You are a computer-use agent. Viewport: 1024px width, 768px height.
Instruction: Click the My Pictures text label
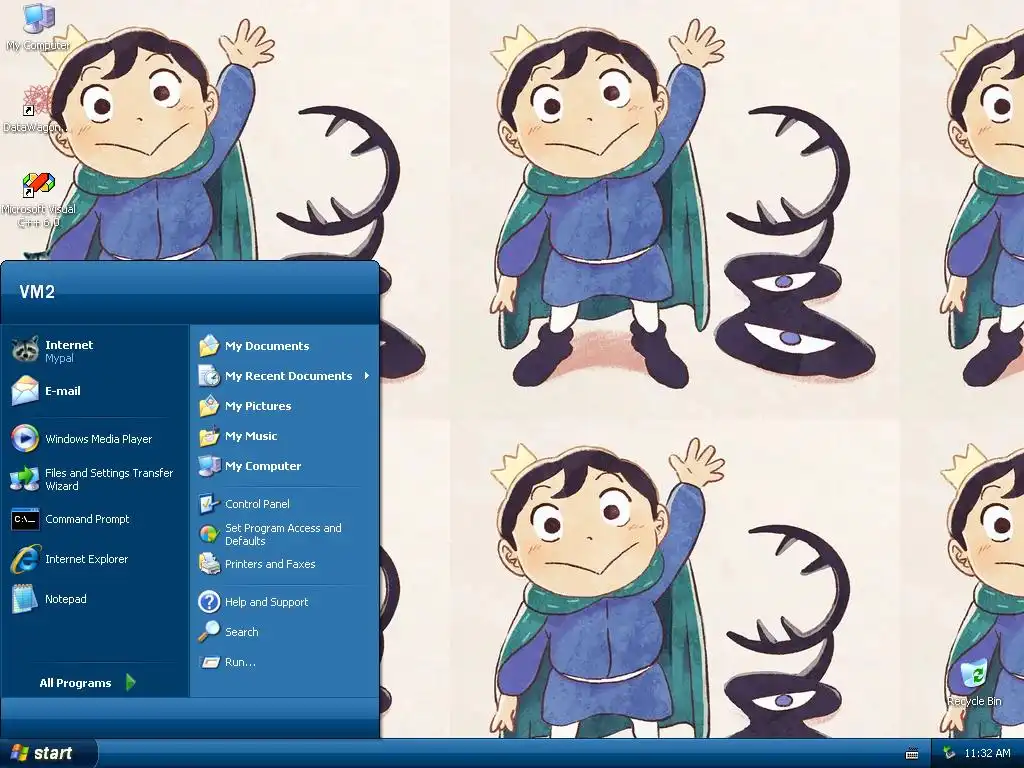(258, 406)
